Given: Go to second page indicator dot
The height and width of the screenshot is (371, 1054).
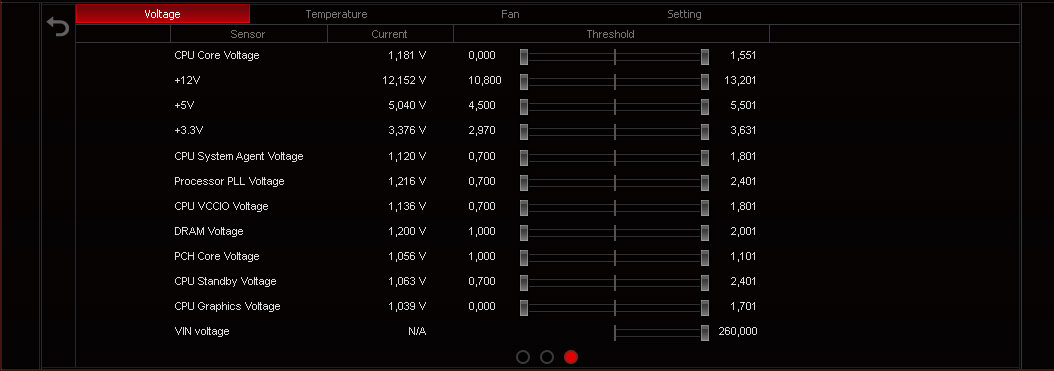Looking at the screenshot, I should 547,357.
